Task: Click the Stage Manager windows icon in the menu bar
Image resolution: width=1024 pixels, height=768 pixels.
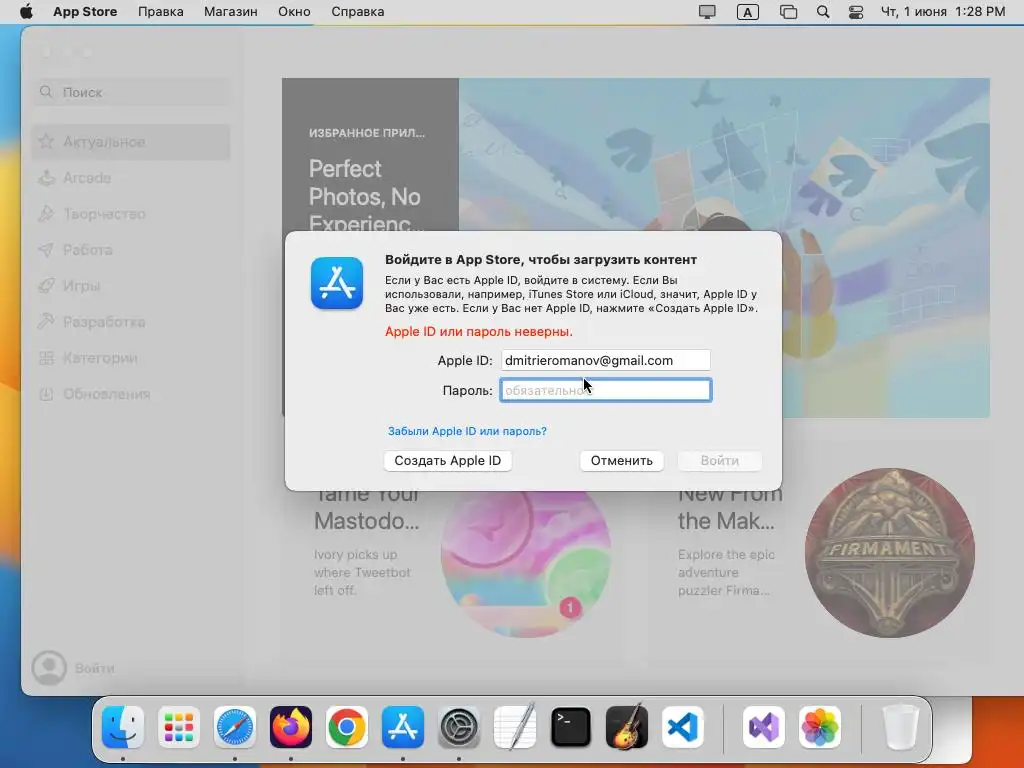Action: 788,12
